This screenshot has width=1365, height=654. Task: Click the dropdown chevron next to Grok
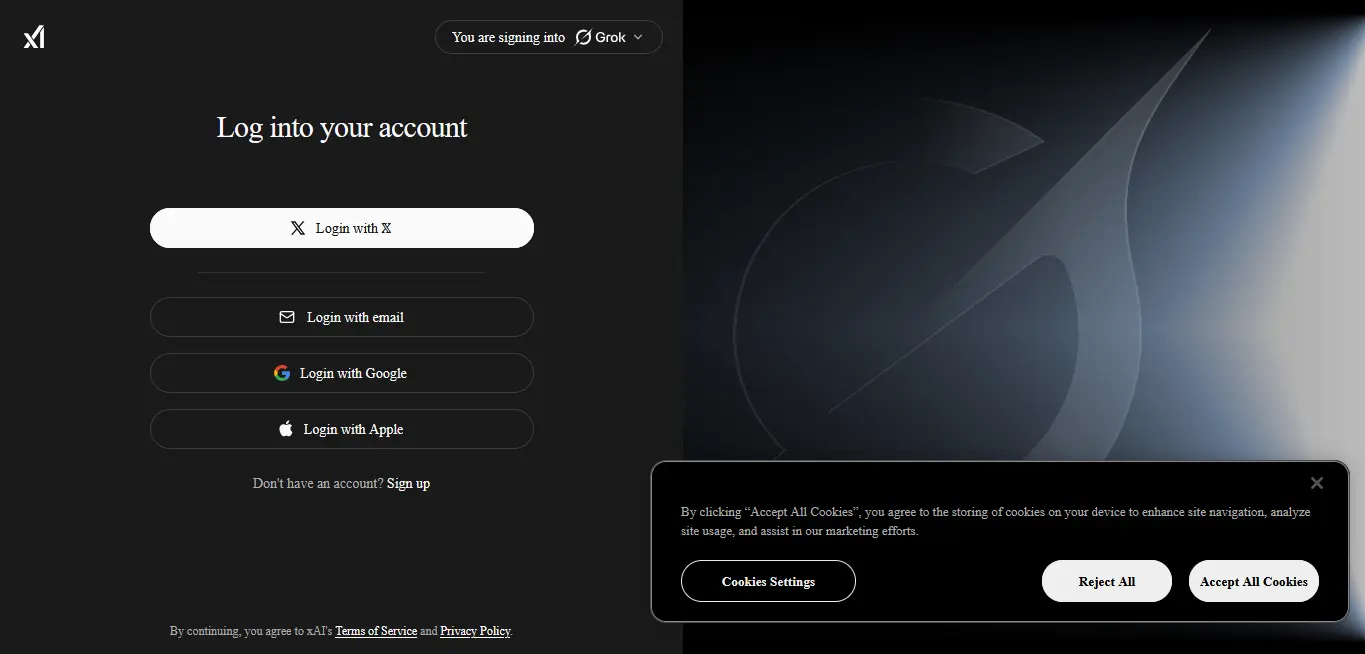(639, 37)
